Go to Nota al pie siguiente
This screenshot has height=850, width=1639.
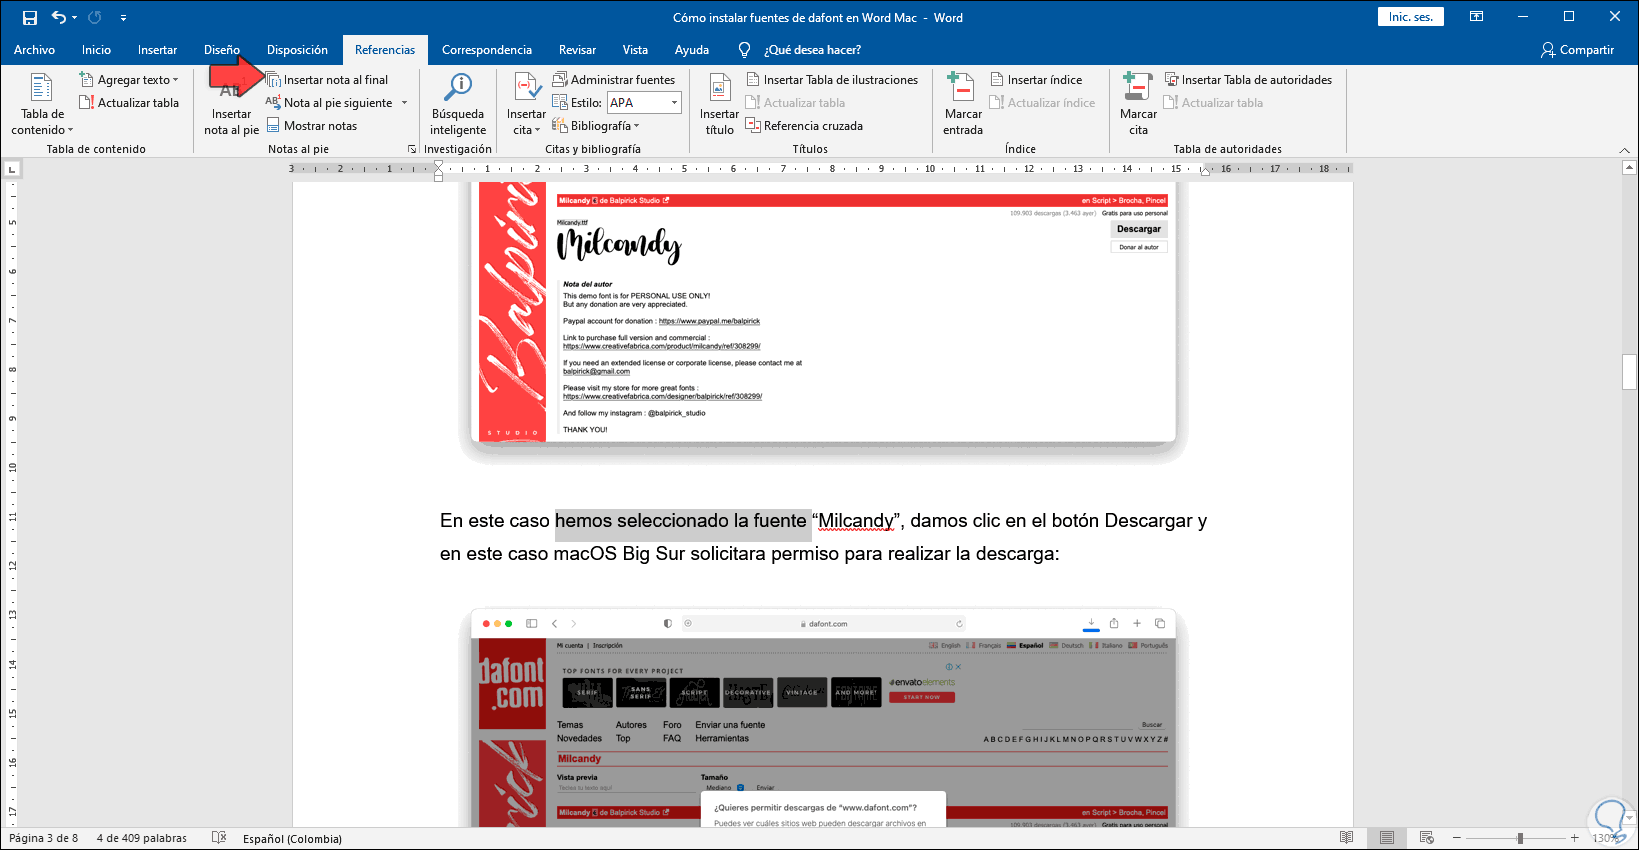tap(329, 103)
